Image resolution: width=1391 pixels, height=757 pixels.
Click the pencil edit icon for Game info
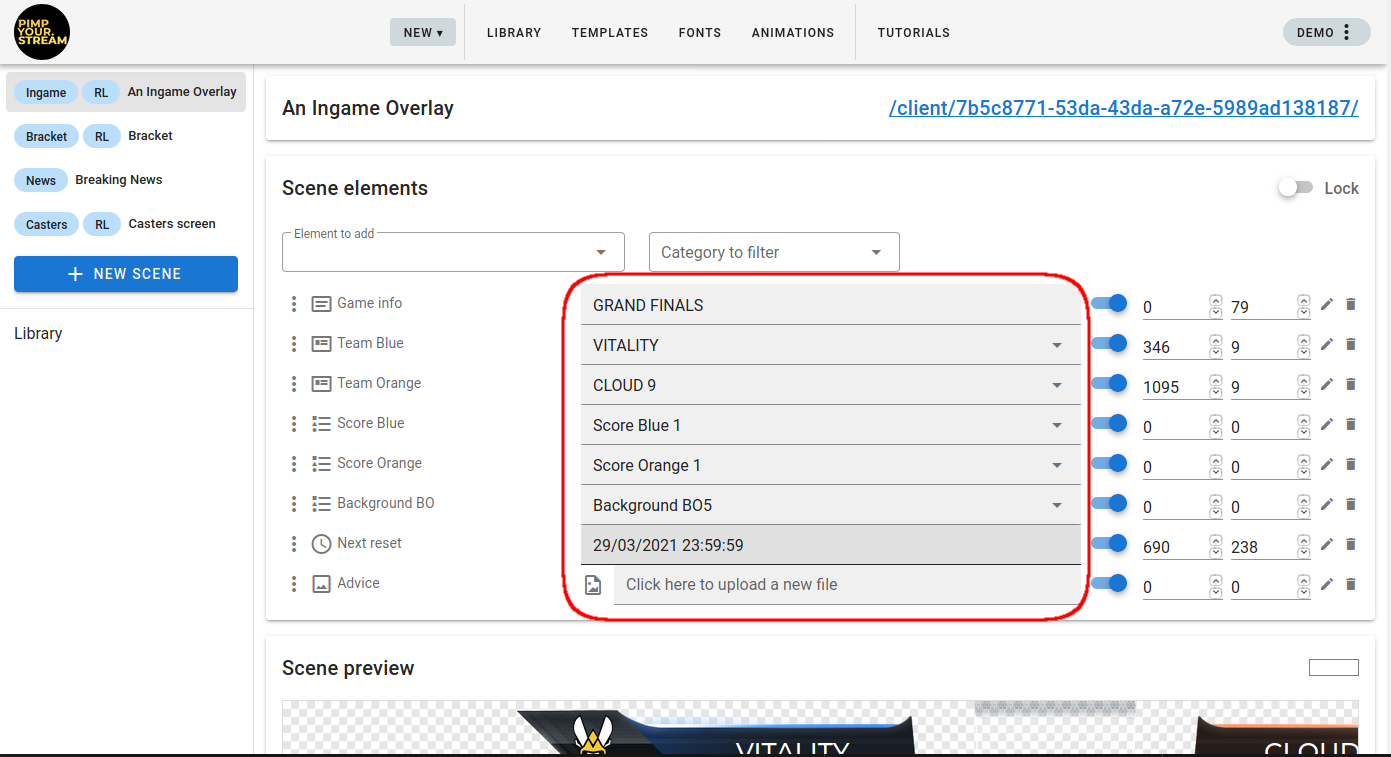point(1327,304)
